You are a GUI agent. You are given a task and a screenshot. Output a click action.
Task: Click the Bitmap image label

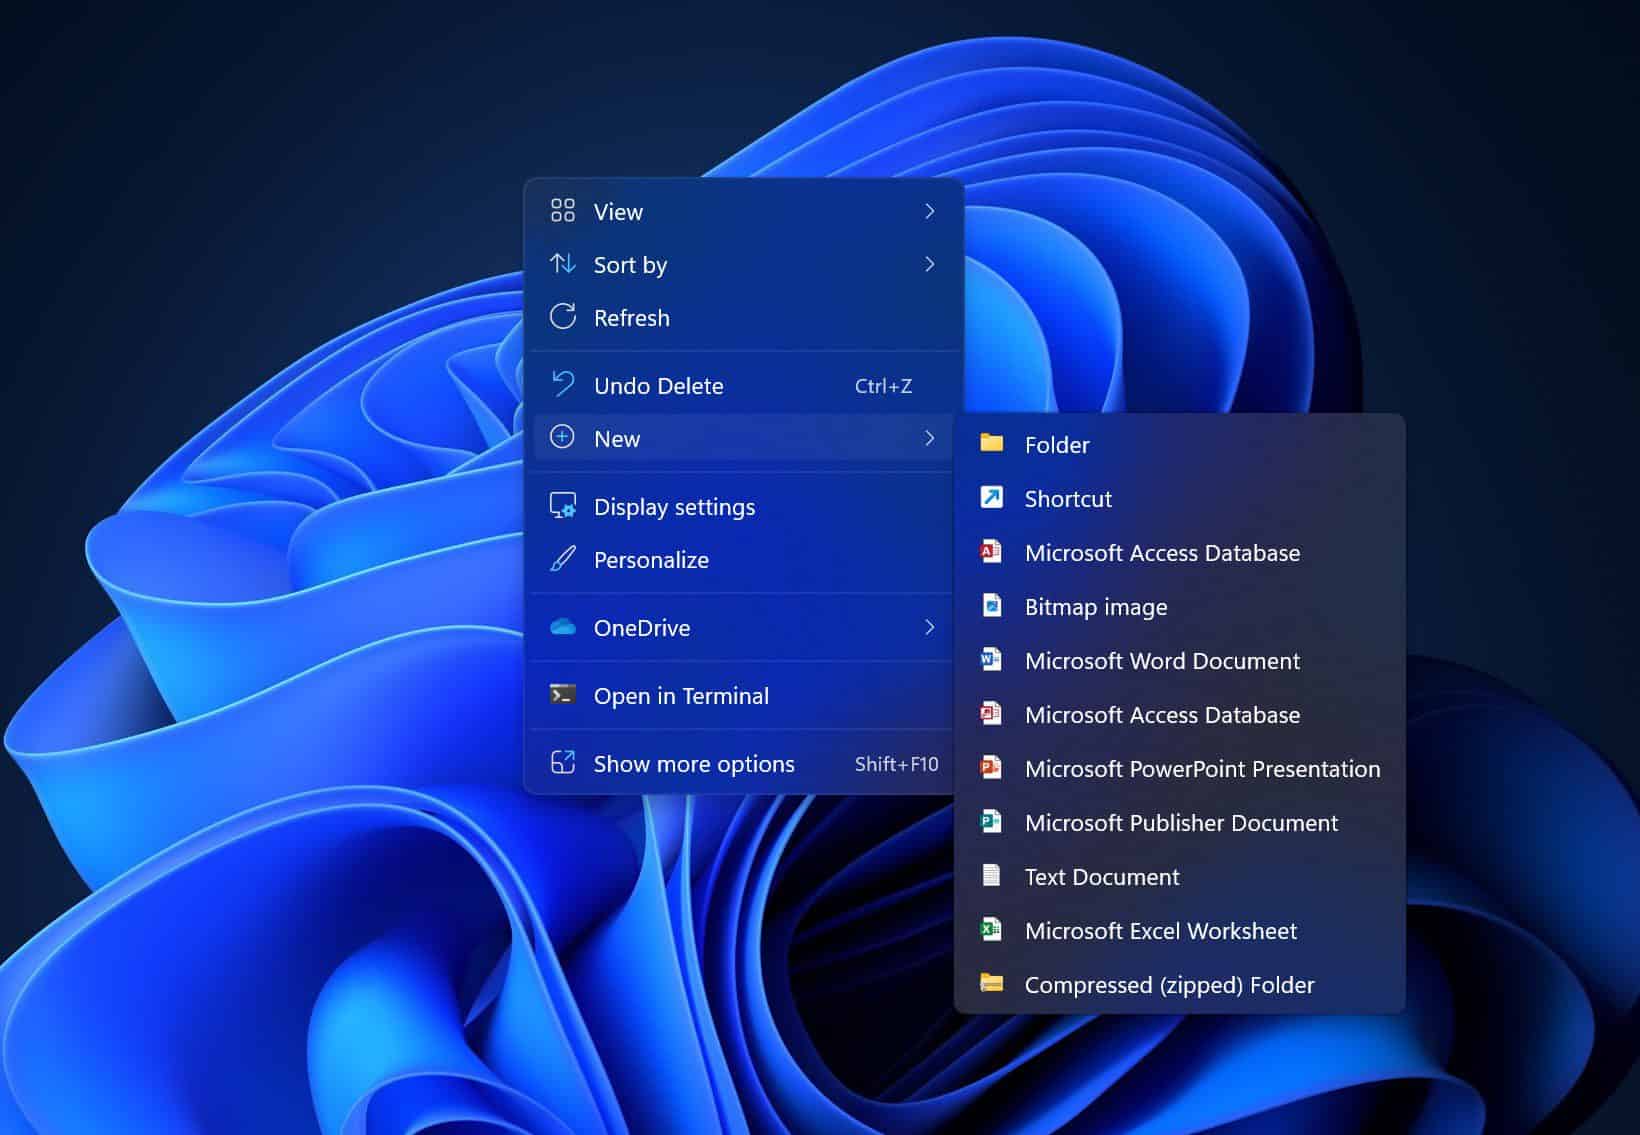[1096, 607]
